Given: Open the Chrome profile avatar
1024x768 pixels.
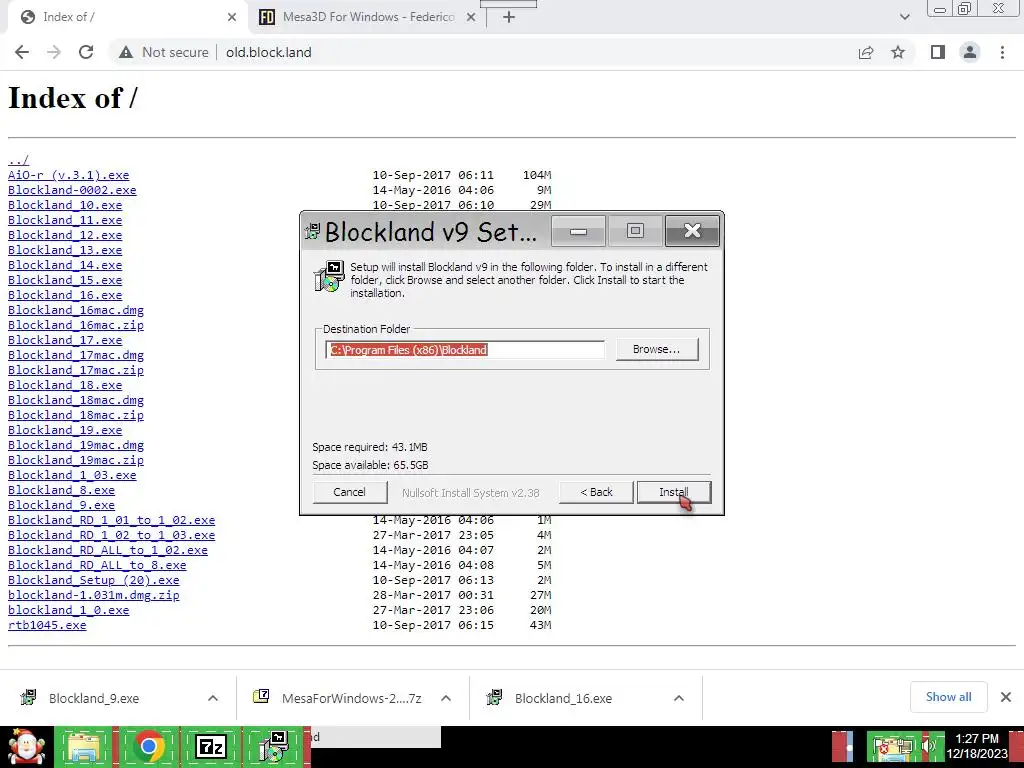Looking at the screenshot, I should [970, 52].
